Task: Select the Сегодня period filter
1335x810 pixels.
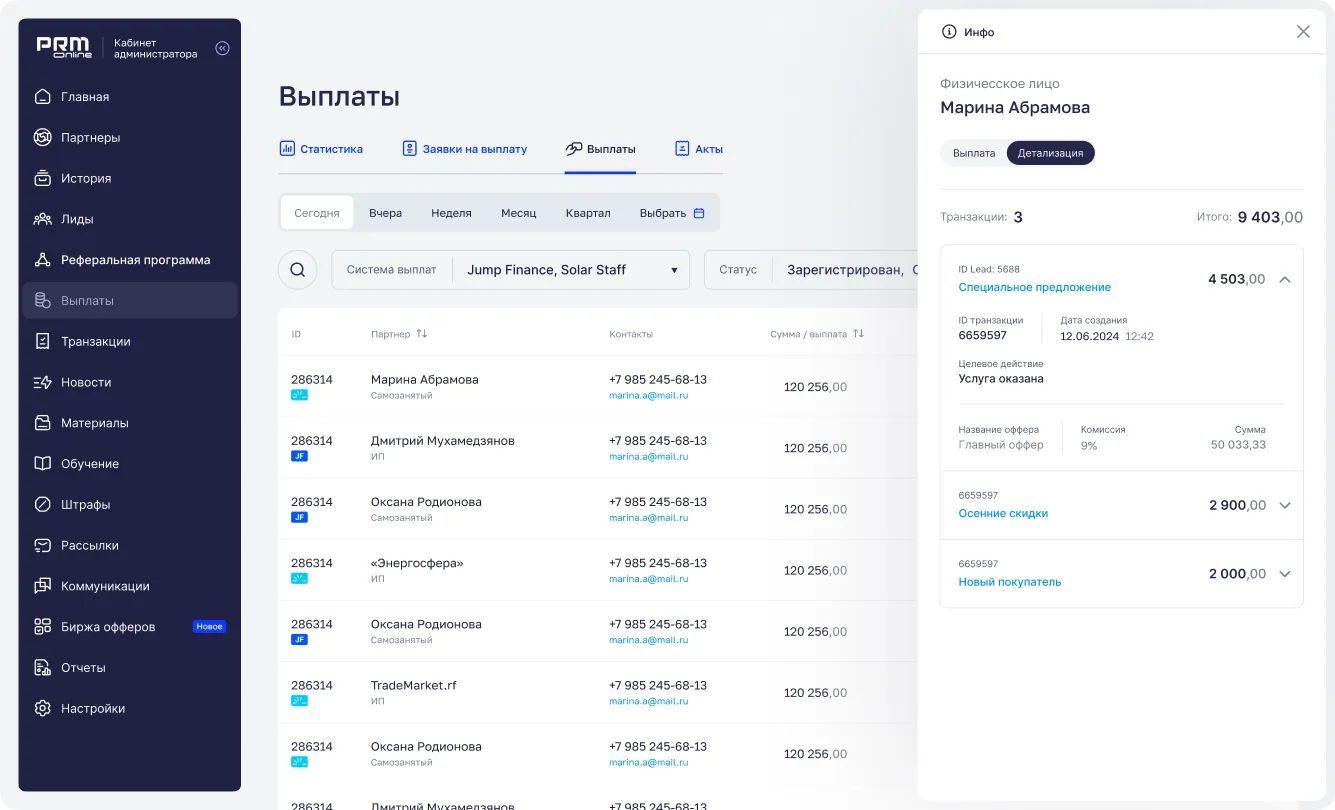Action: pyautogui.click(x=317, y=213)
